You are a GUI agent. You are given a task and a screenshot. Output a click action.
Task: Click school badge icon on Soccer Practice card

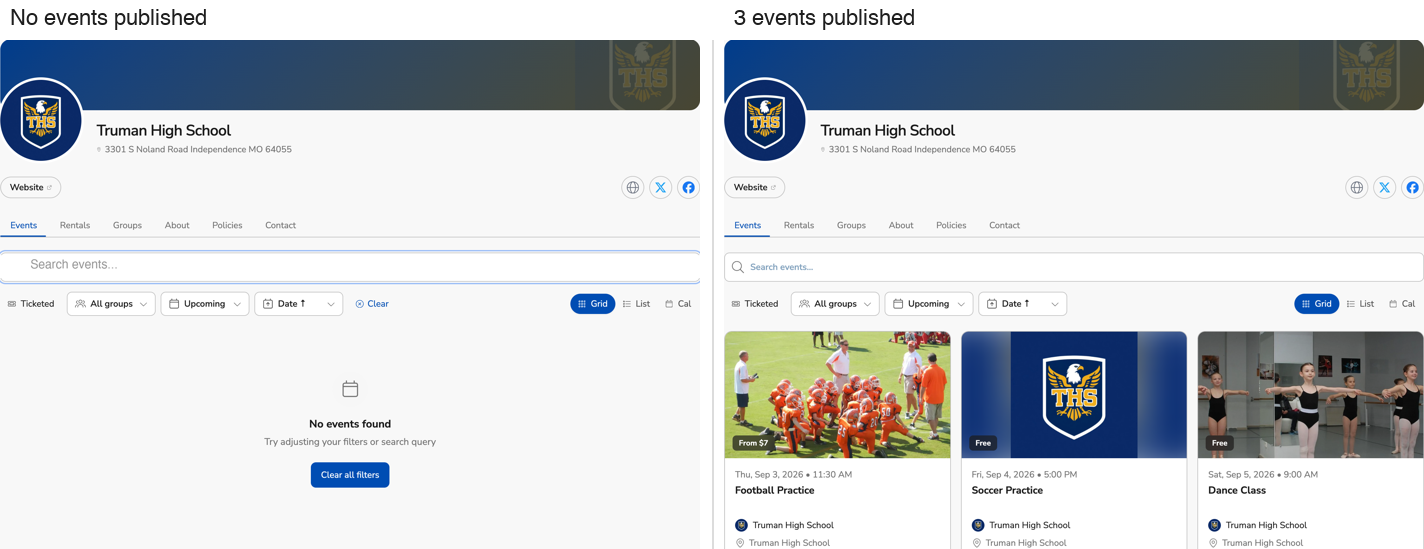pos(978,525)
